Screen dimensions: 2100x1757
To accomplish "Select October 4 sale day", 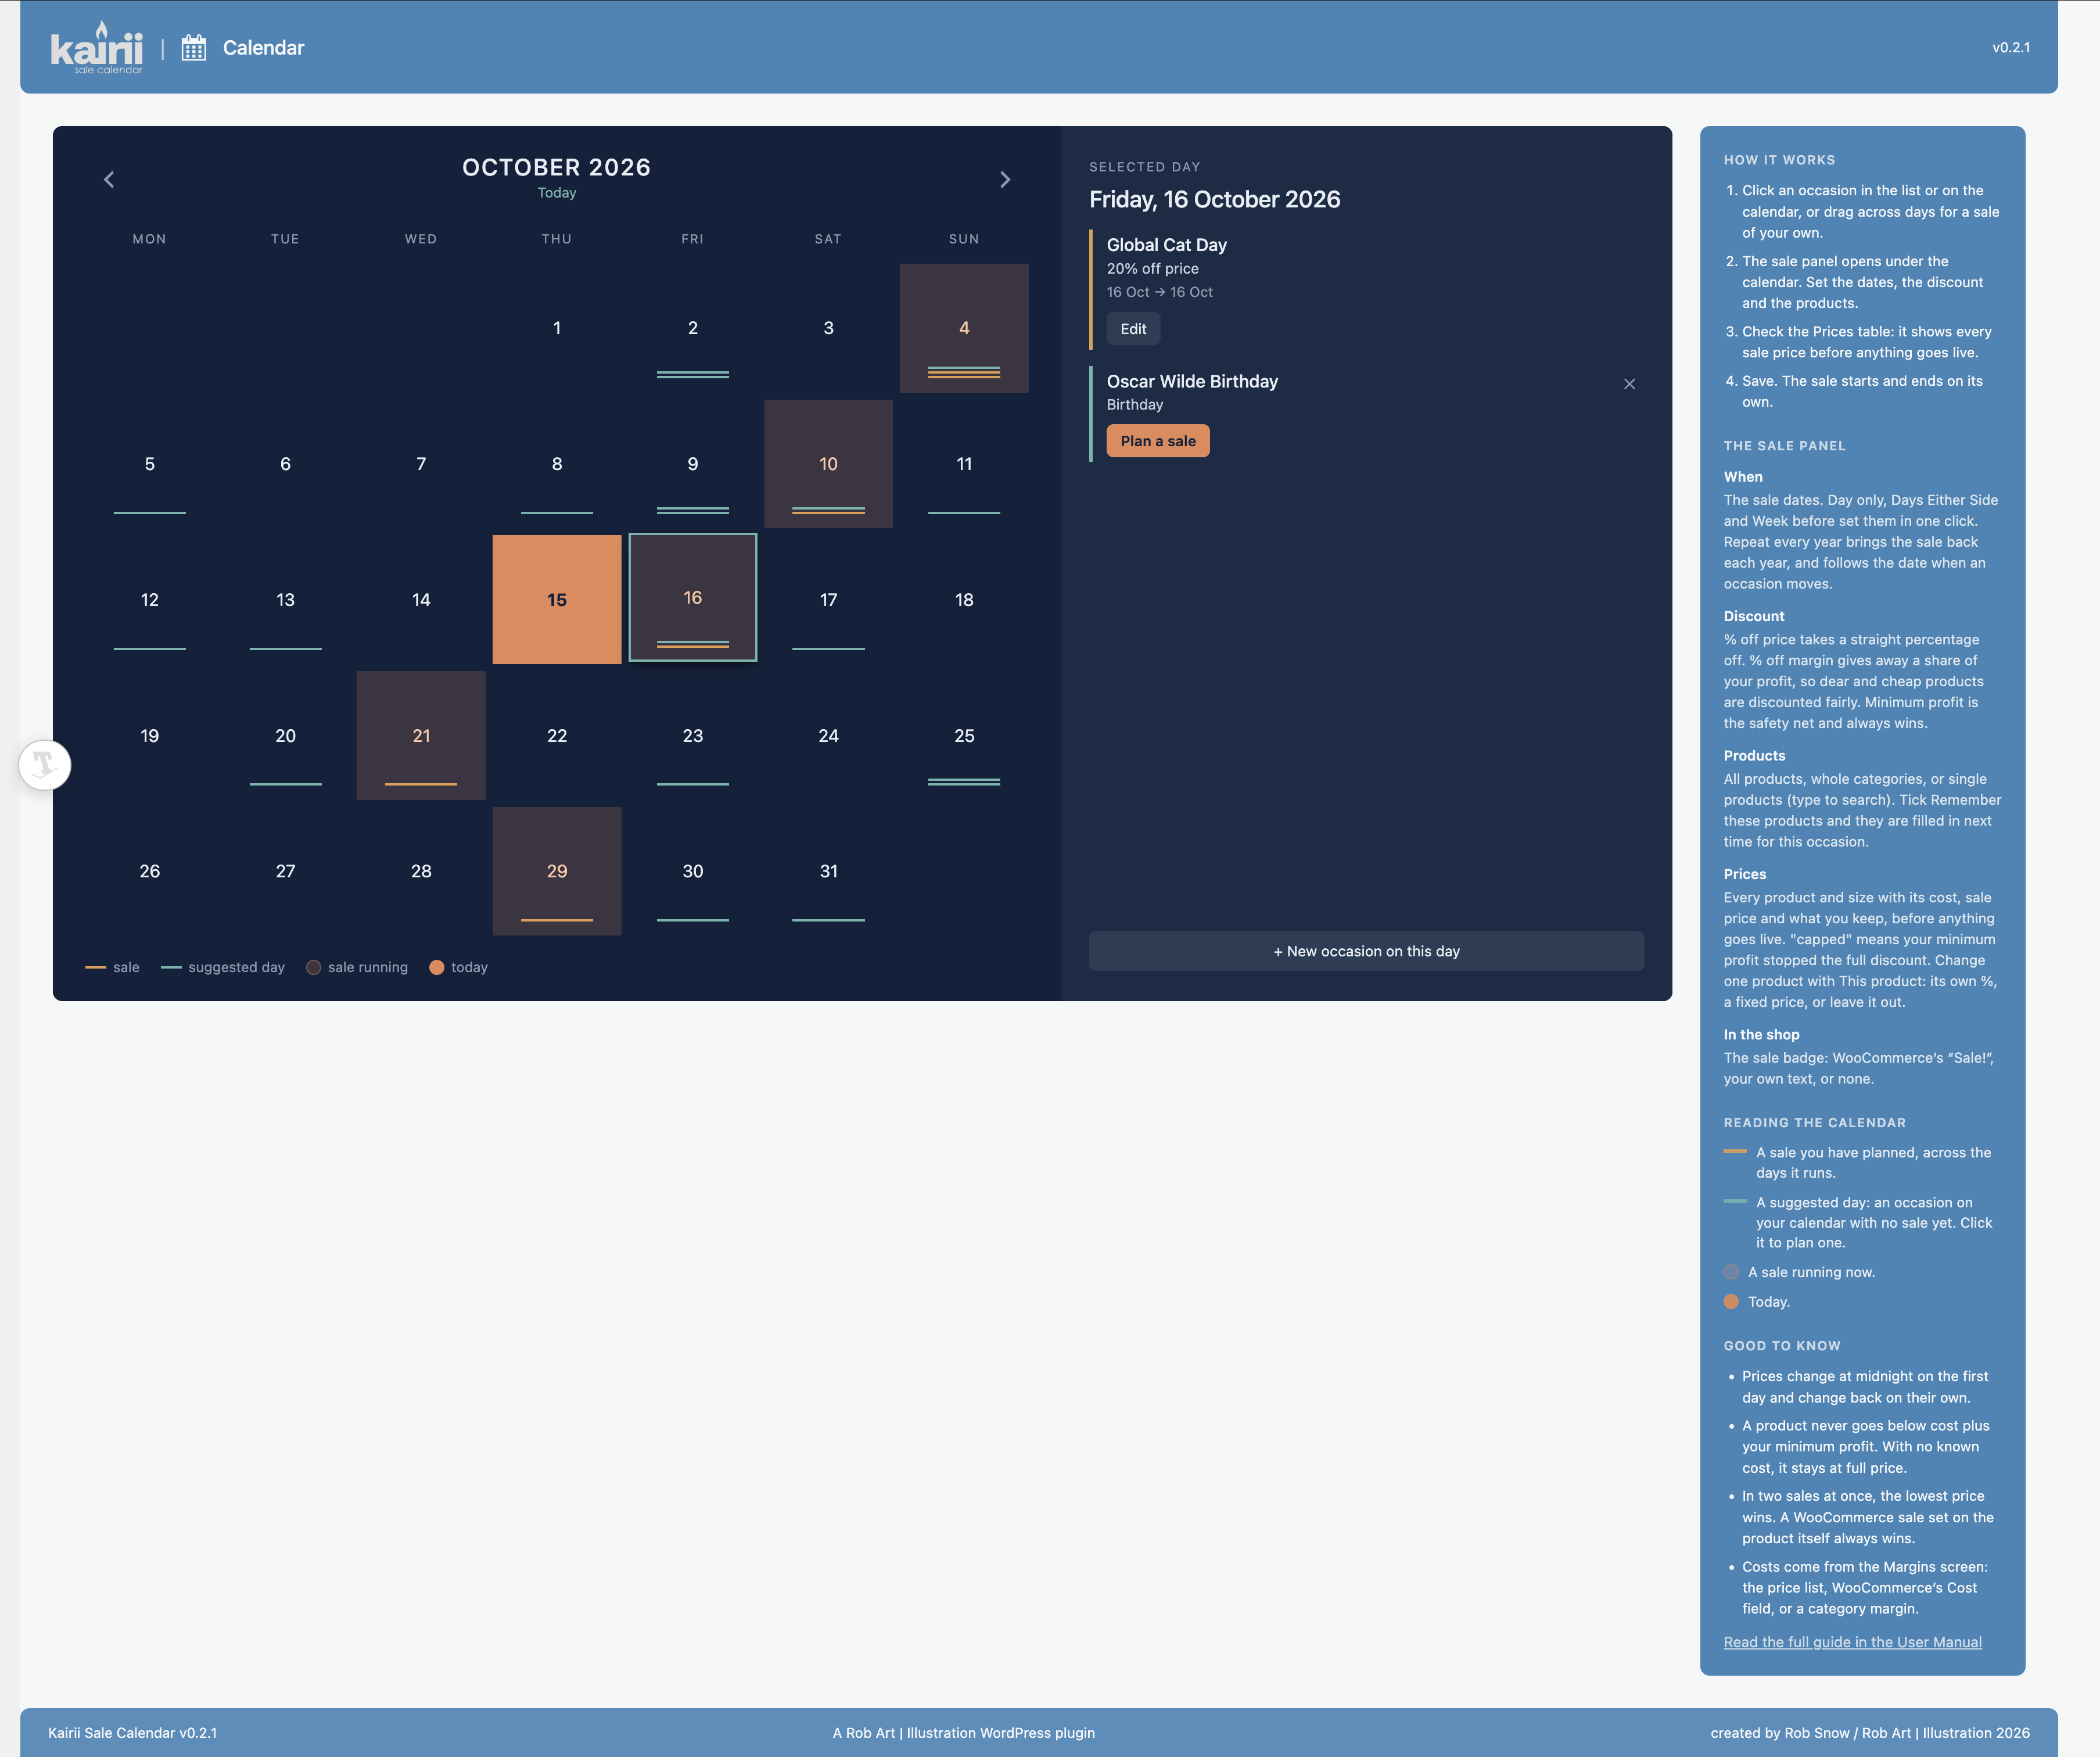I will coord(964,328).
